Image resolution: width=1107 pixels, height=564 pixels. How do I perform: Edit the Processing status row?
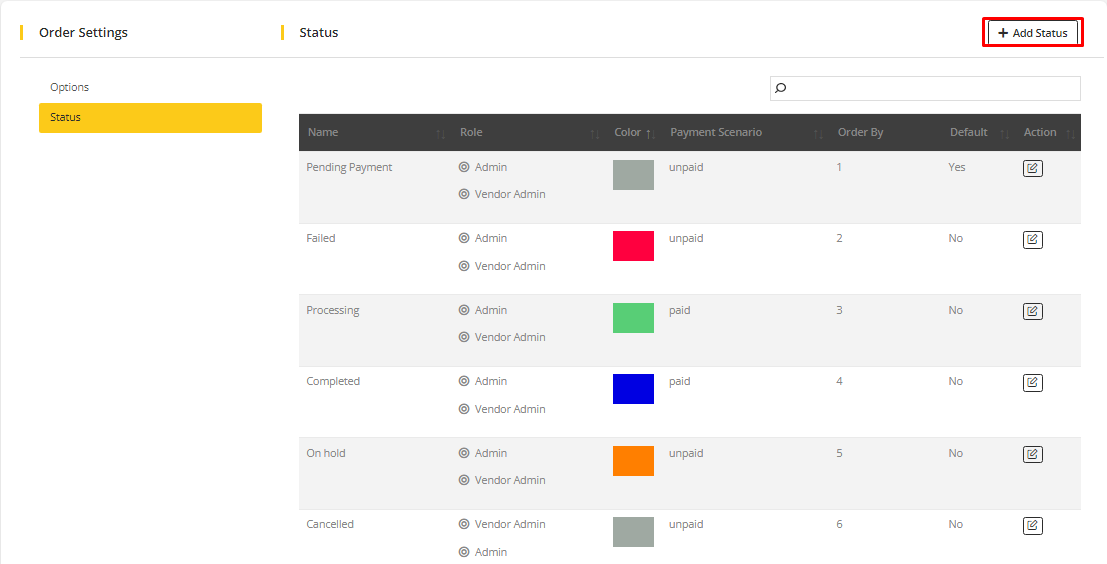click(x=1032, y=311)
